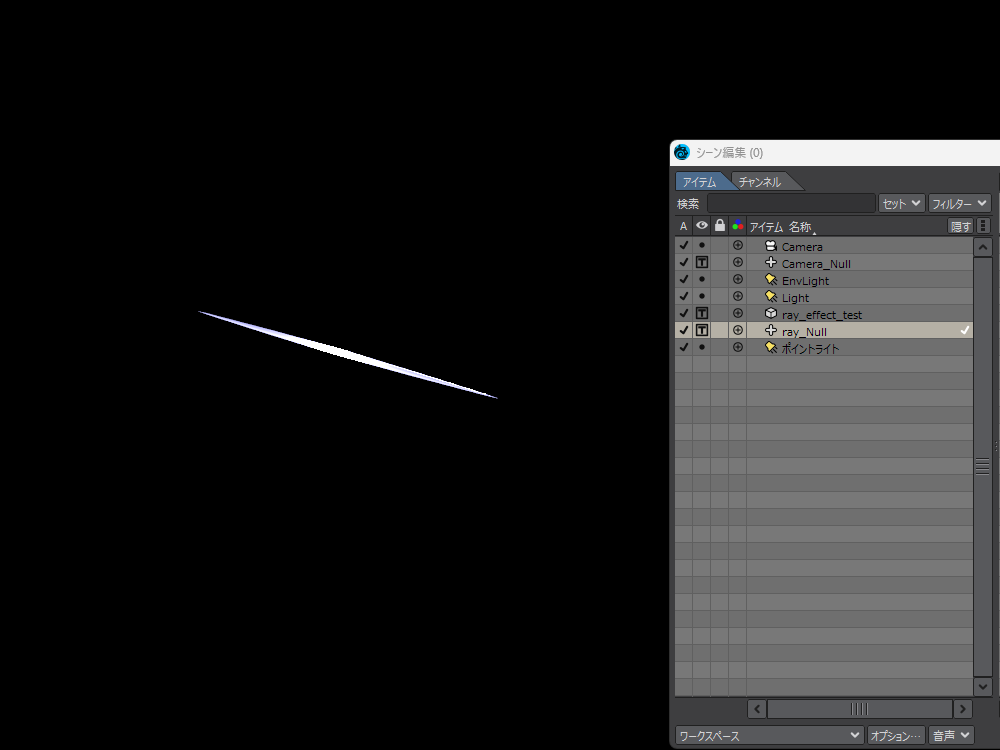
Task: Click the オプション button
Action: [895, 735]
